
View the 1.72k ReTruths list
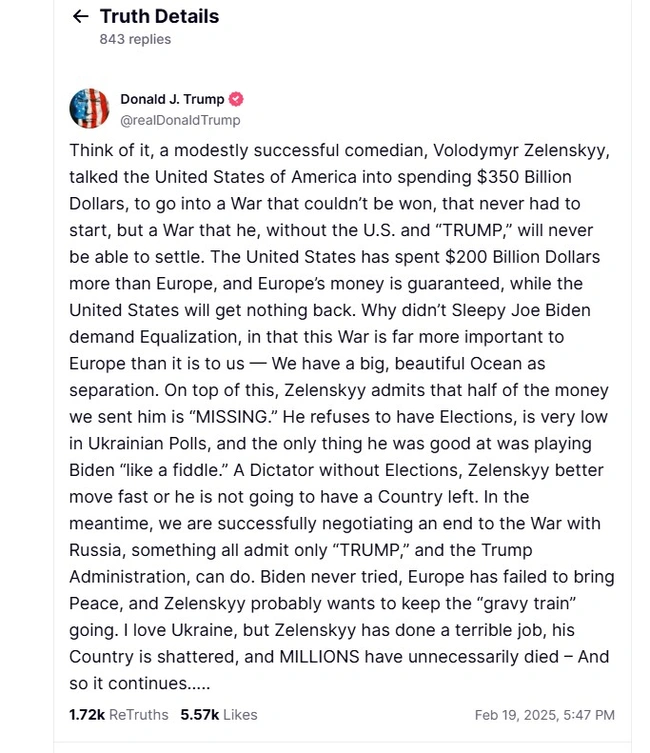click(x=118, y=715)
